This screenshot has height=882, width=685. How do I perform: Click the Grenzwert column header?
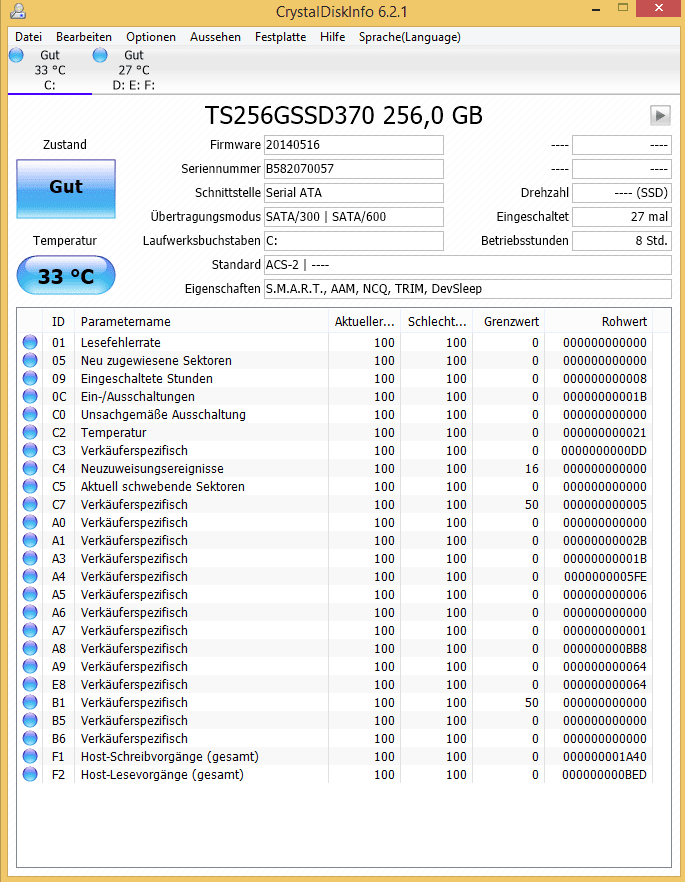508,322
